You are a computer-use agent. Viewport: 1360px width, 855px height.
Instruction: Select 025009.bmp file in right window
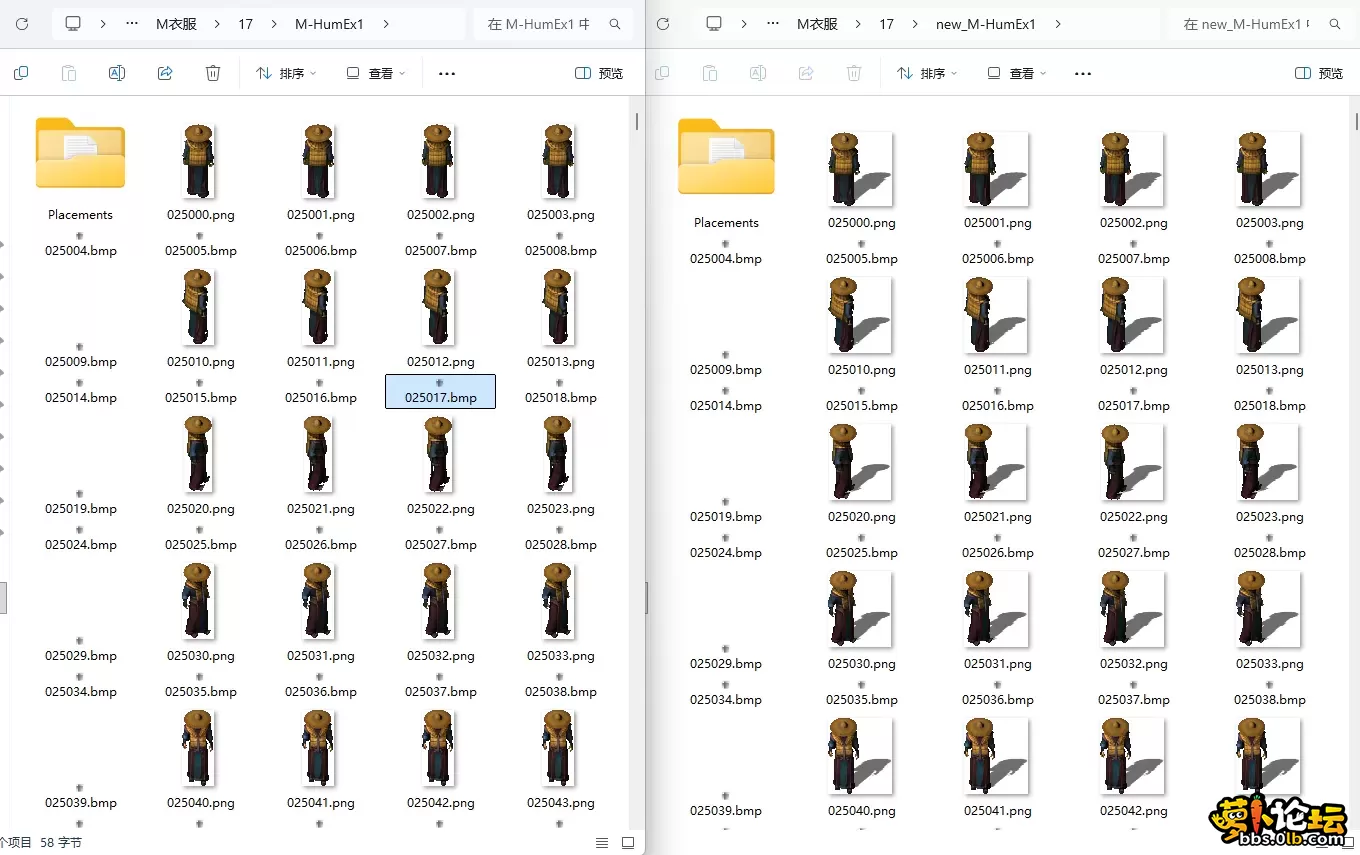point(726,363)
